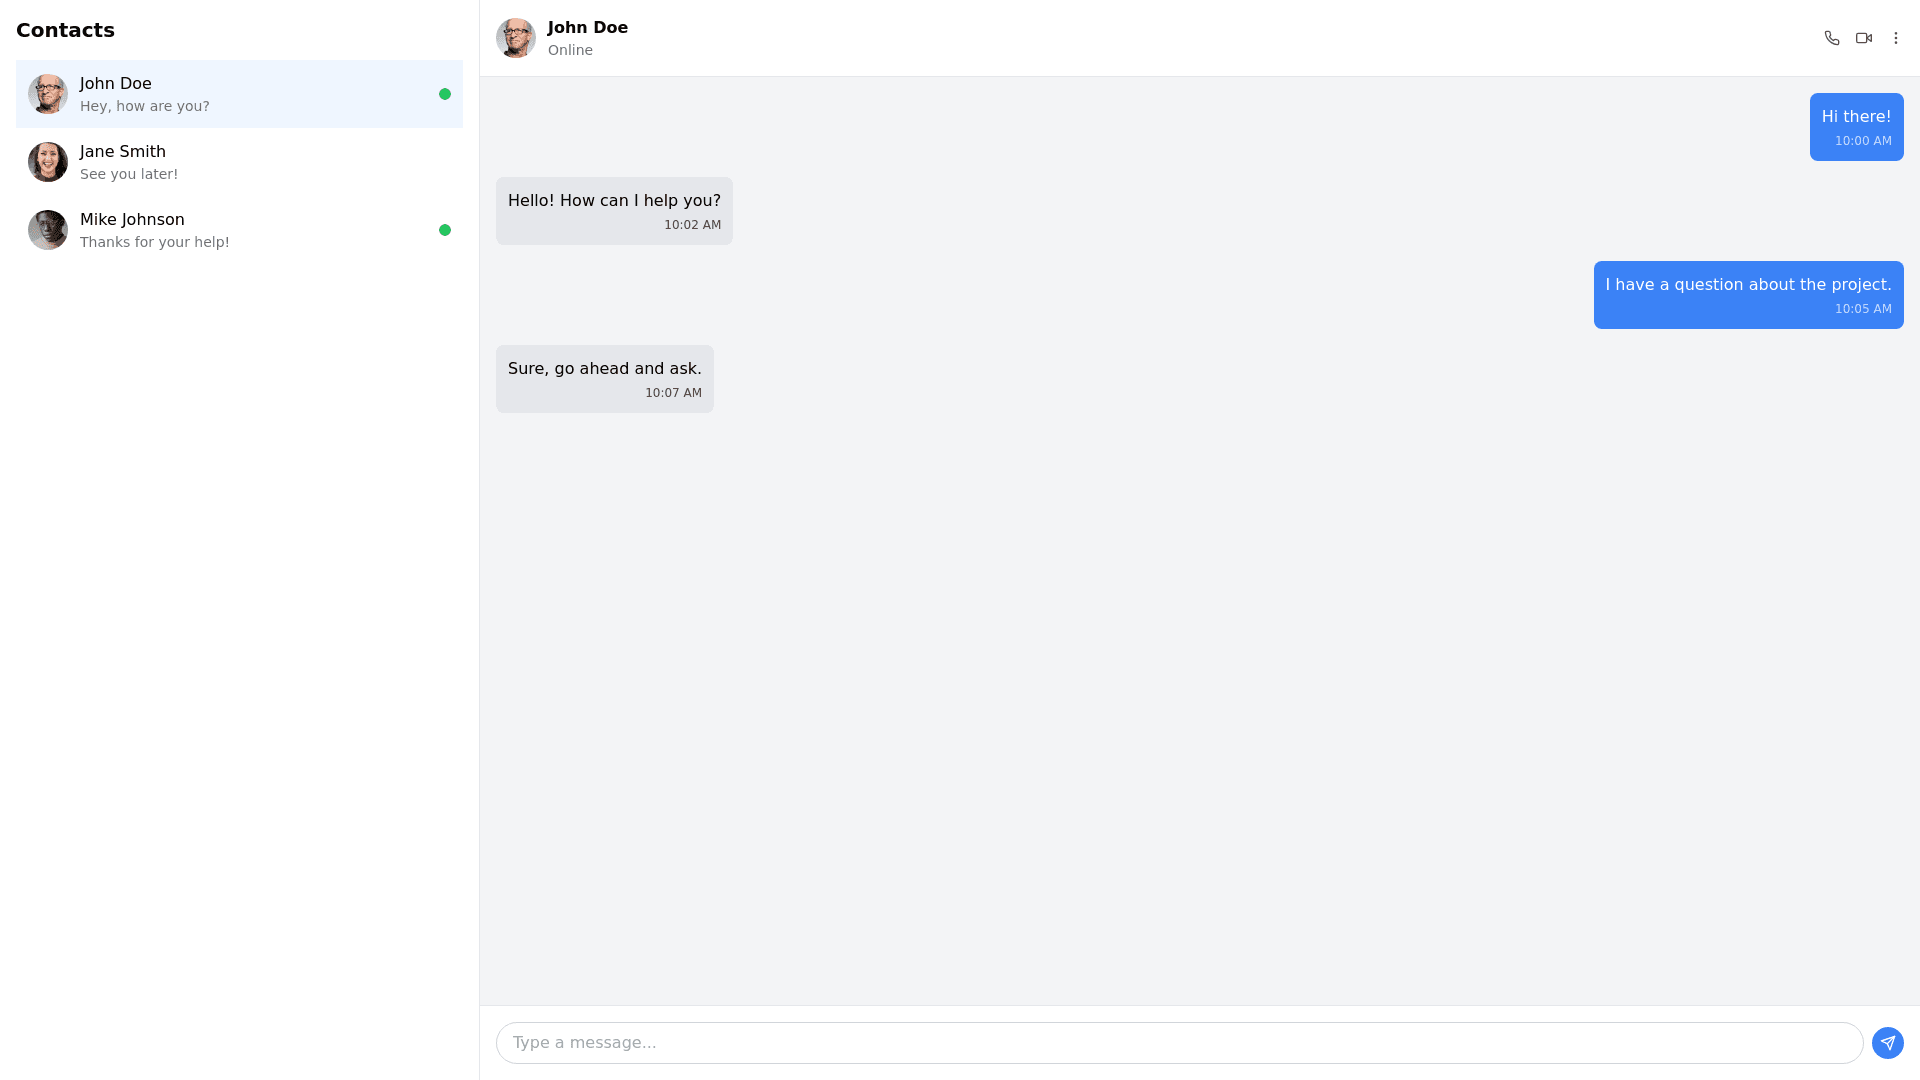Image resolution: width=1920 pixels, height=1080 pixels.
Task: Click the "Hello! How can I help you?" message
Action: (x=614, y=211)
